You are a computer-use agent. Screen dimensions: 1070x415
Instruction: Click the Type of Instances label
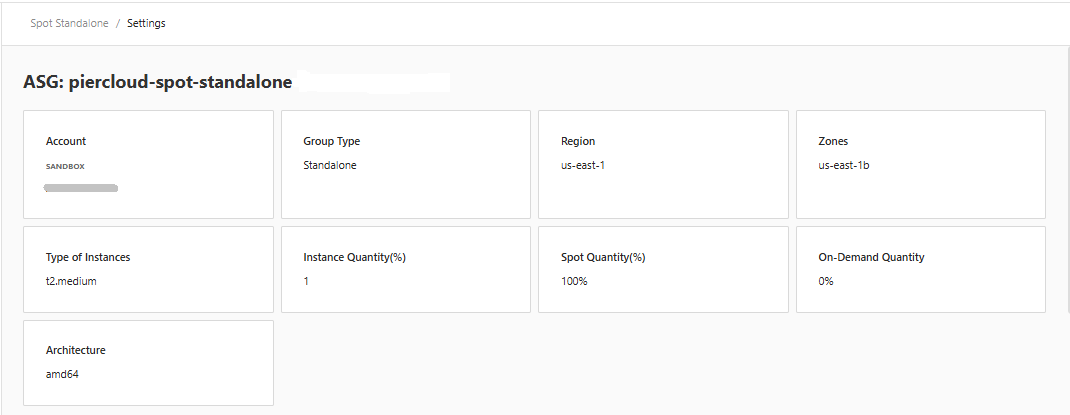pos(88,257)
